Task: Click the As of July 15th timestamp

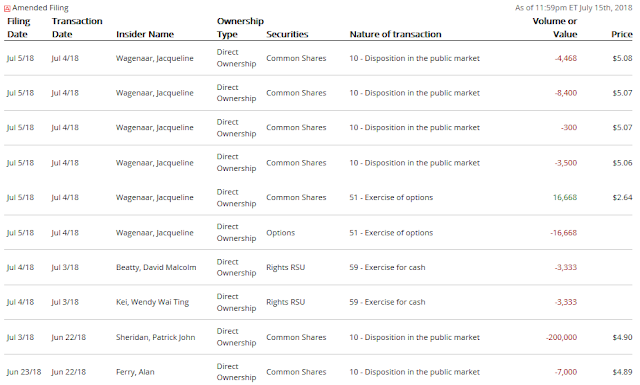Action: 573,8
